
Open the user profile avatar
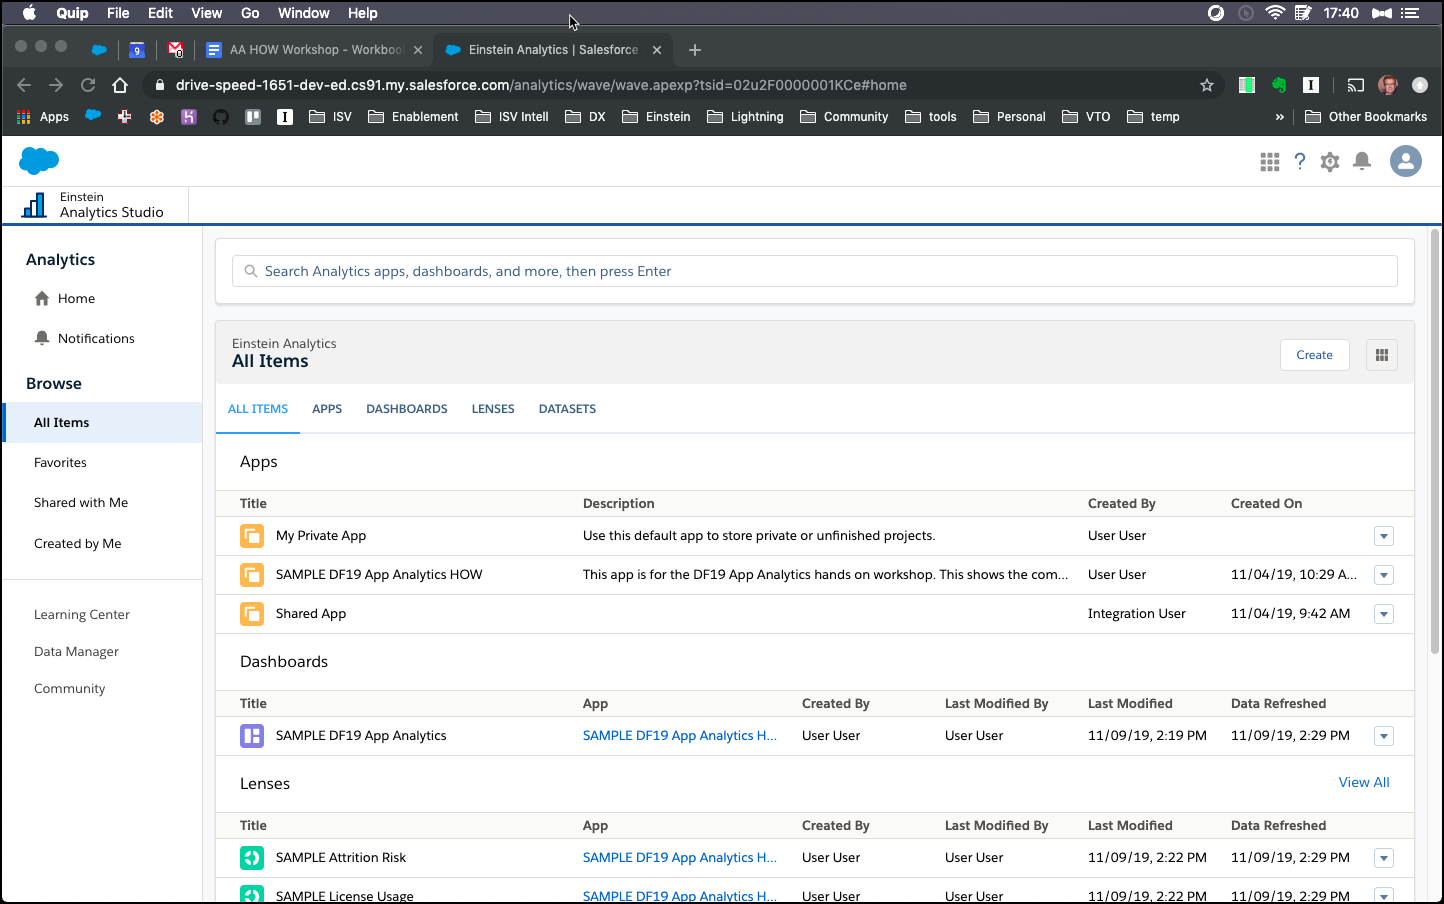point(1406,161)
